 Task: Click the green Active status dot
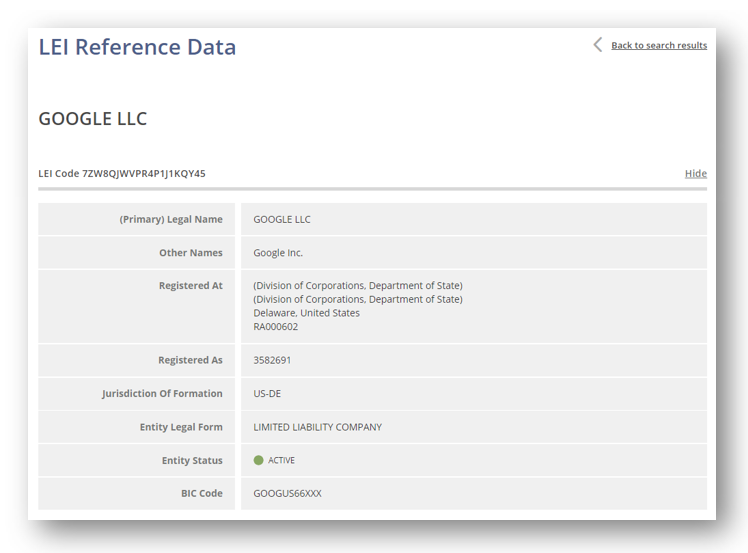click(x=259, y=460)
